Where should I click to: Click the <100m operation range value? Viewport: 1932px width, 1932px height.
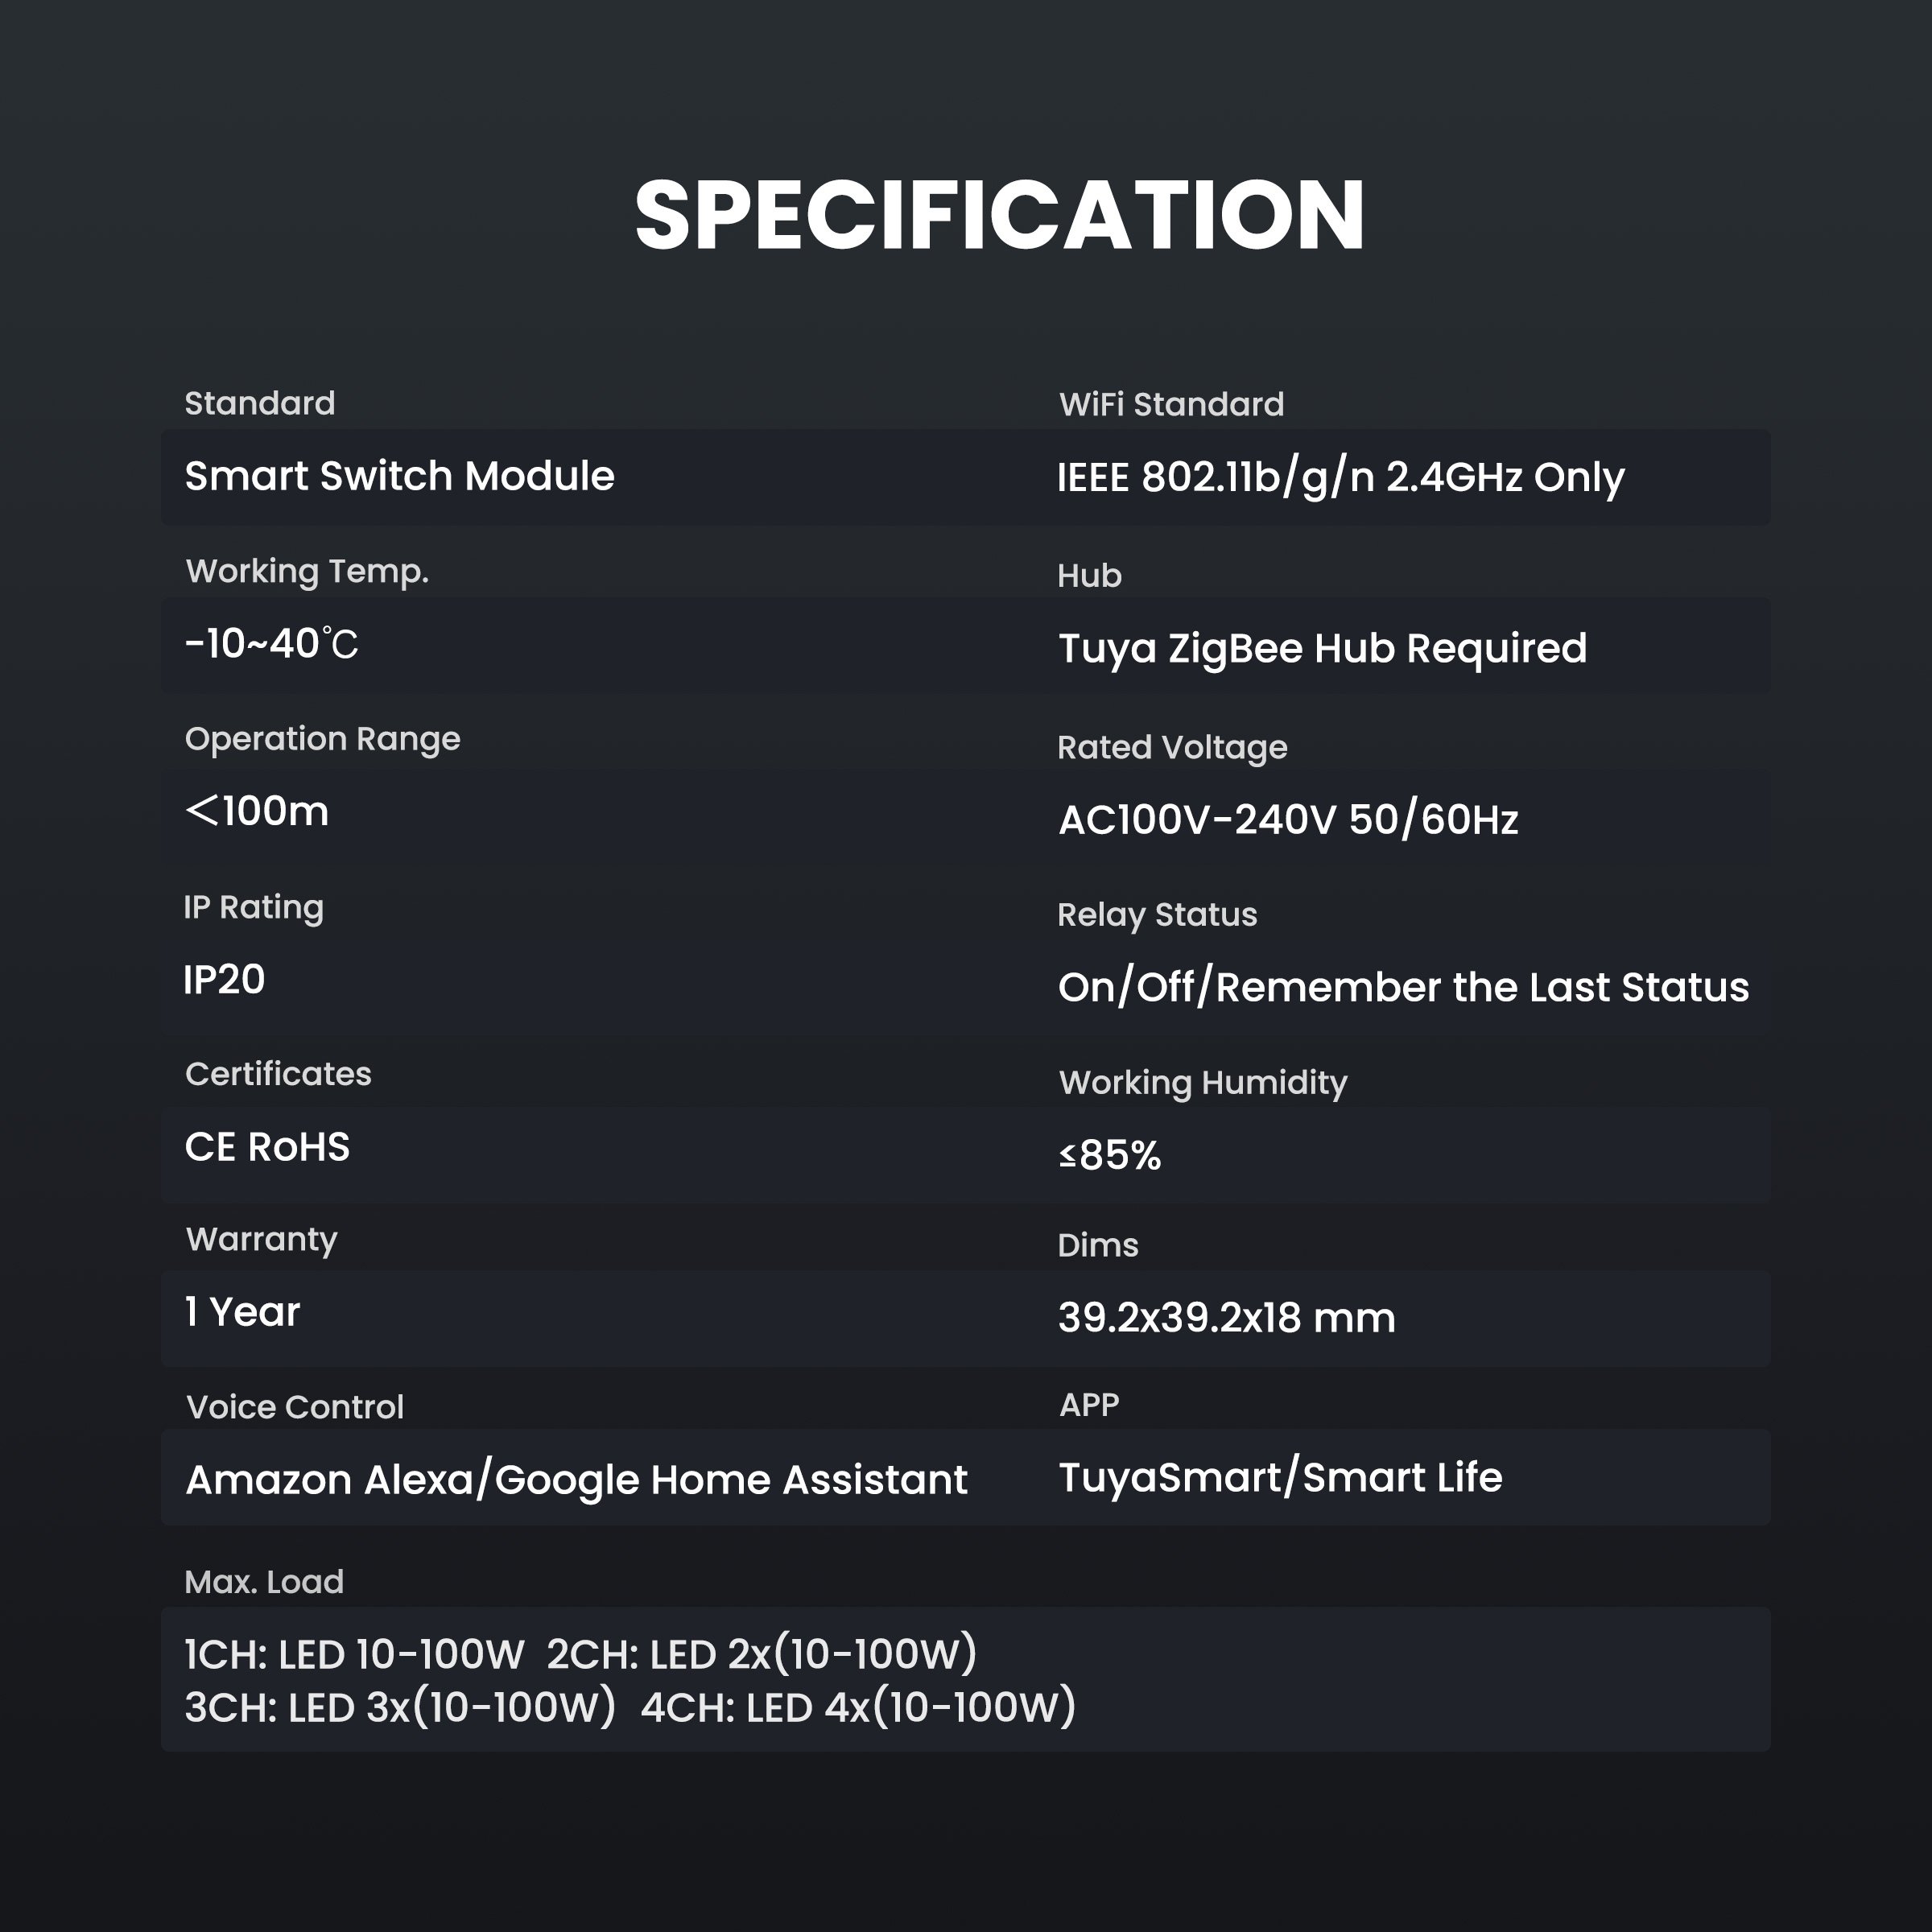click(x=257, y=811)
